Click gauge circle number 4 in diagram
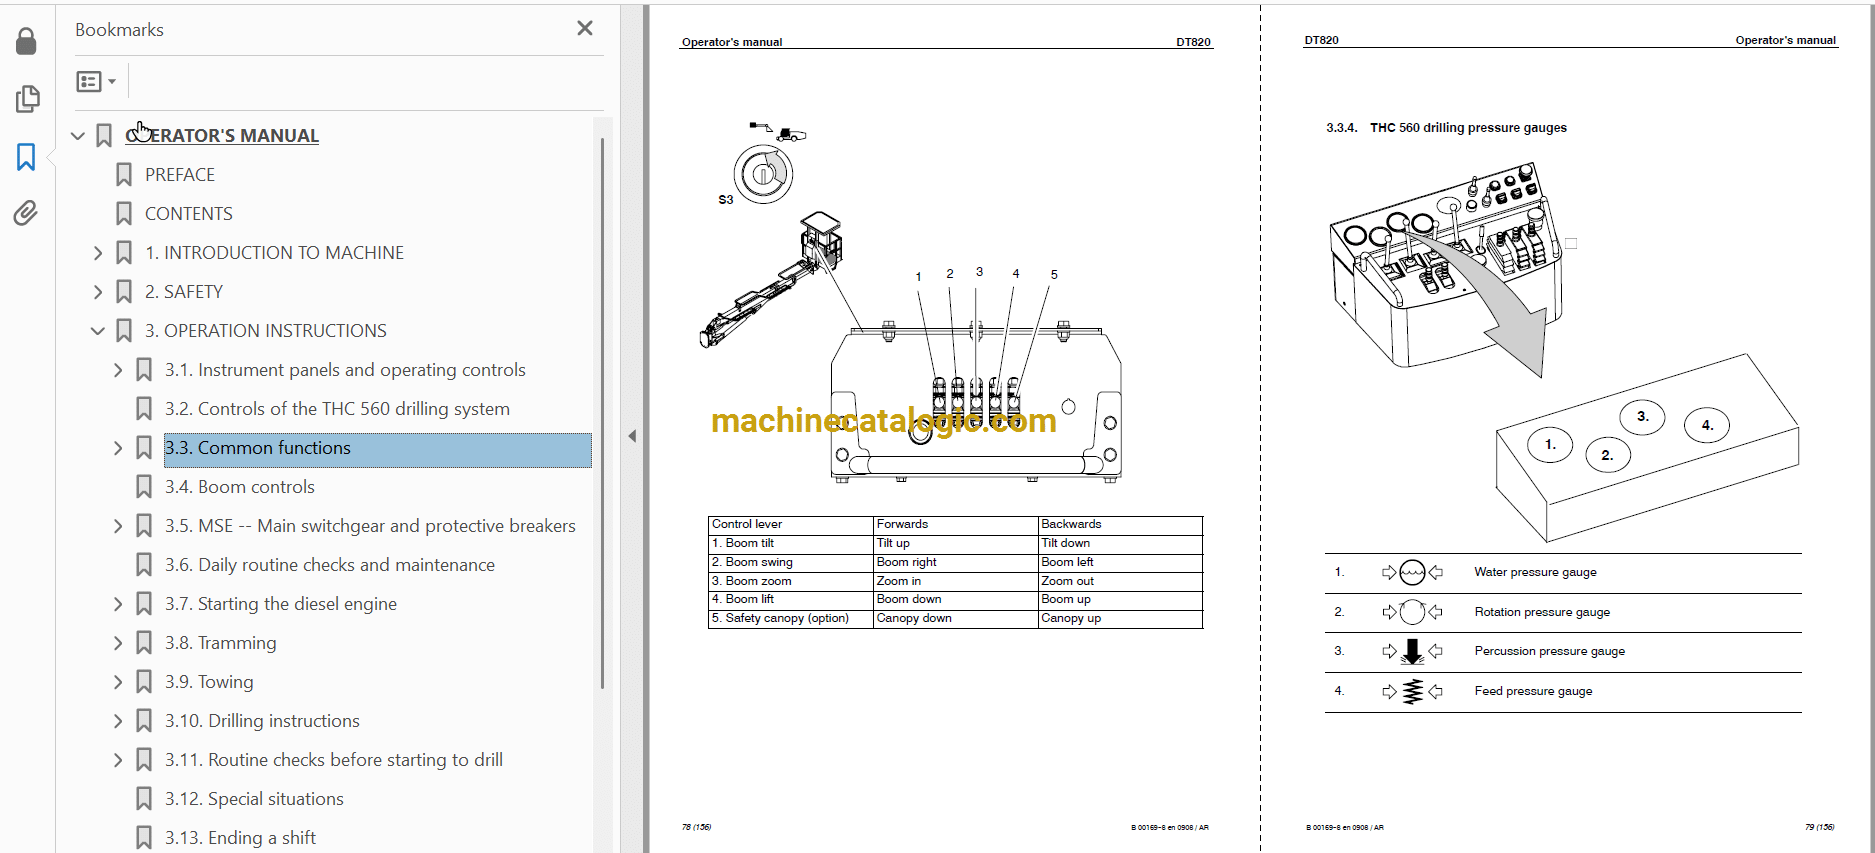The height and width of the screenshot is (853, 1875). [x=1707, y=425]
